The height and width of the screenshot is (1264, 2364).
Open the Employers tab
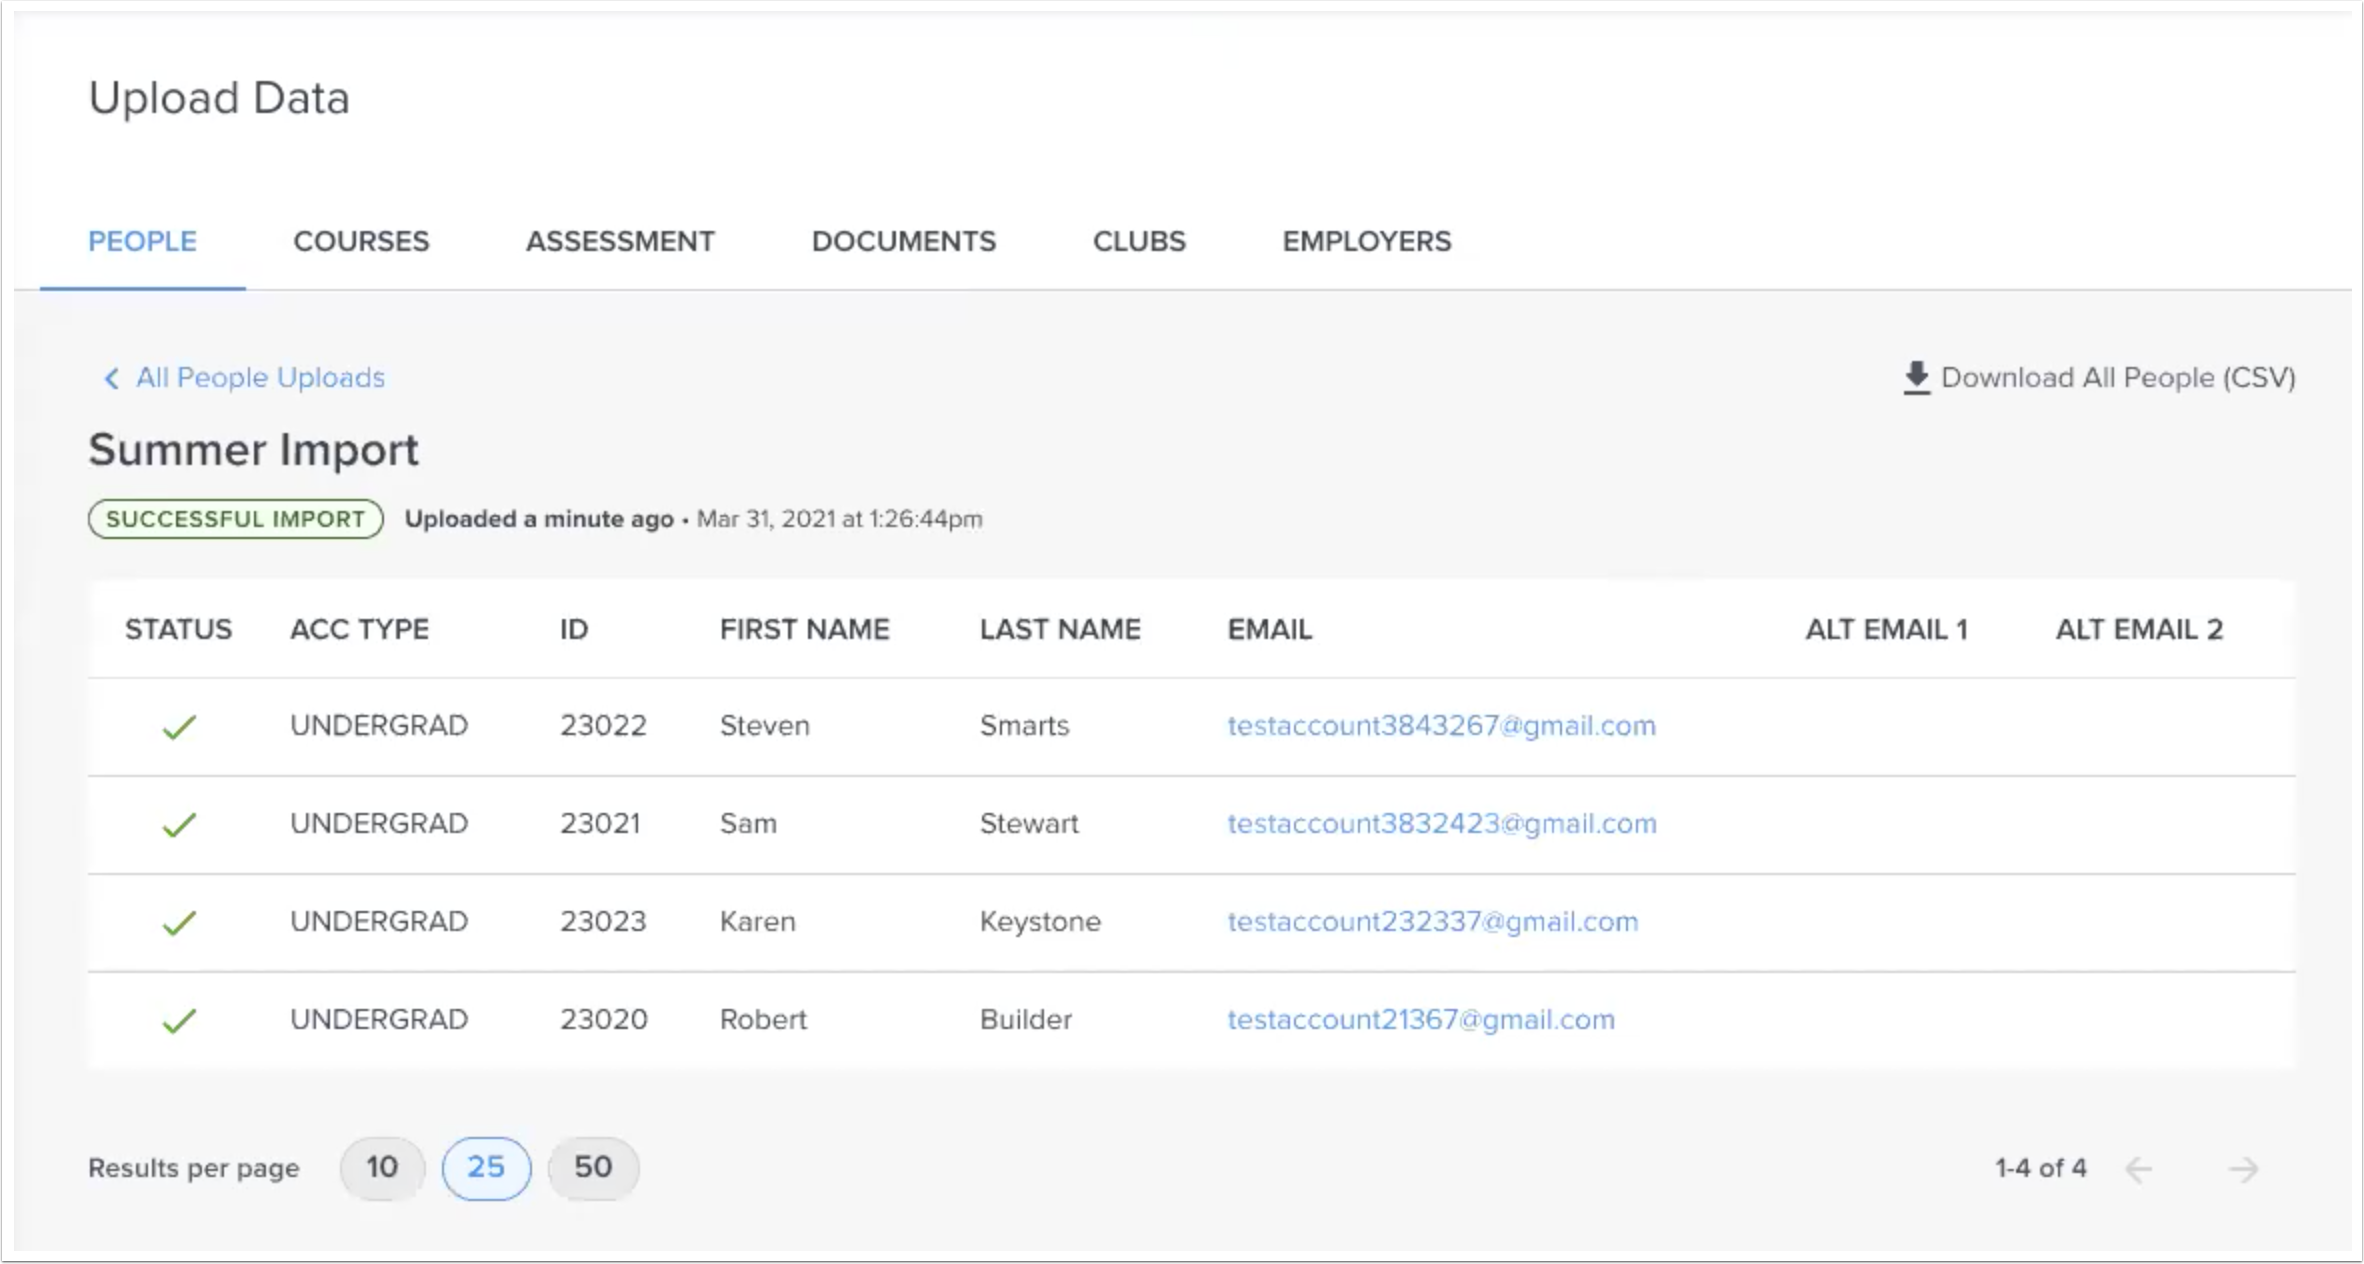pyautogui.click(x=1366, y=241)
